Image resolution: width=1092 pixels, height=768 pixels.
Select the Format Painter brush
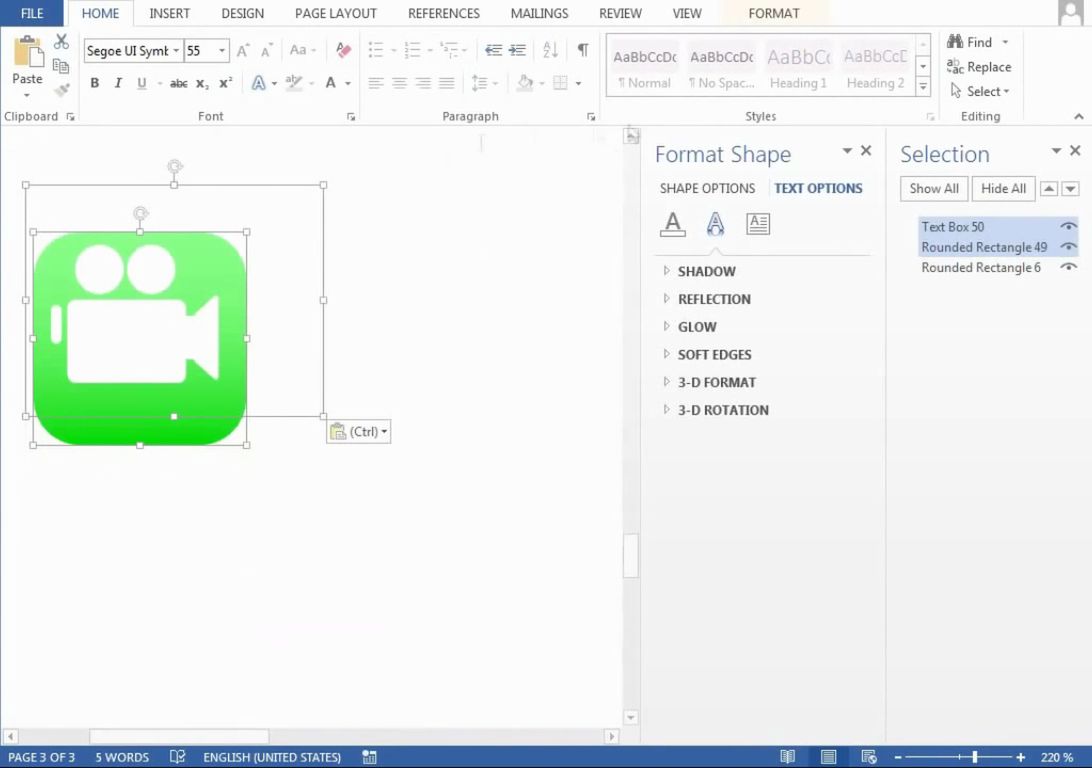pos(61,90)
